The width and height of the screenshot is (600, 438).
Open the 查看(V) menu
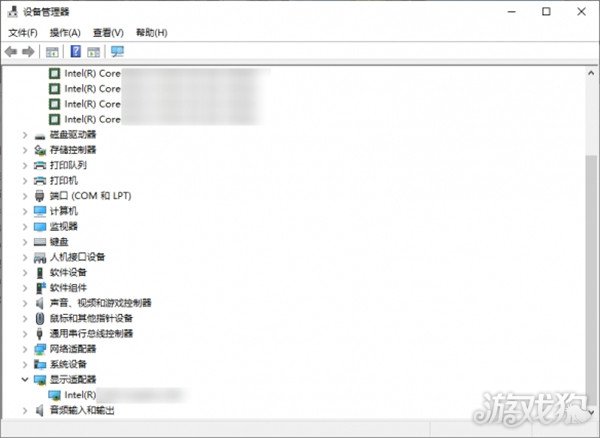(x=108, y=33)
